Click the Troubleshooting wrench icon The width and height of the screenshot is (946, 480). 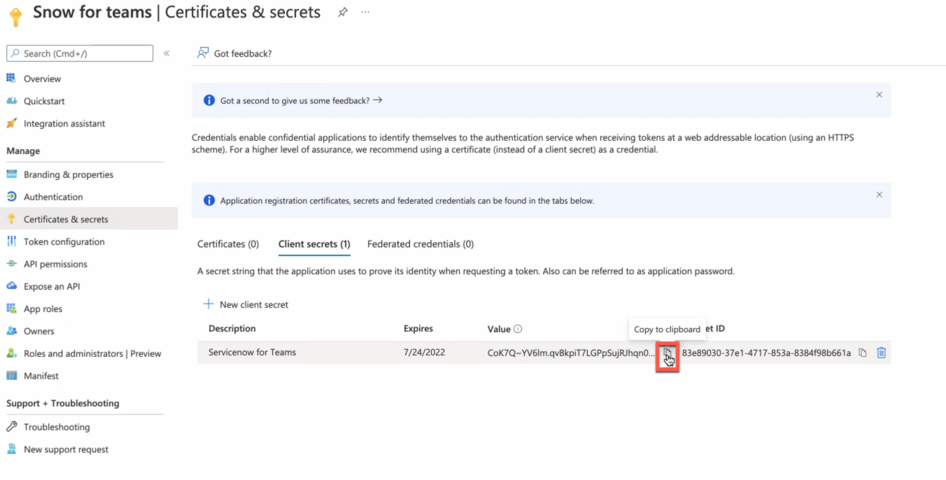(x=11, y=427)
